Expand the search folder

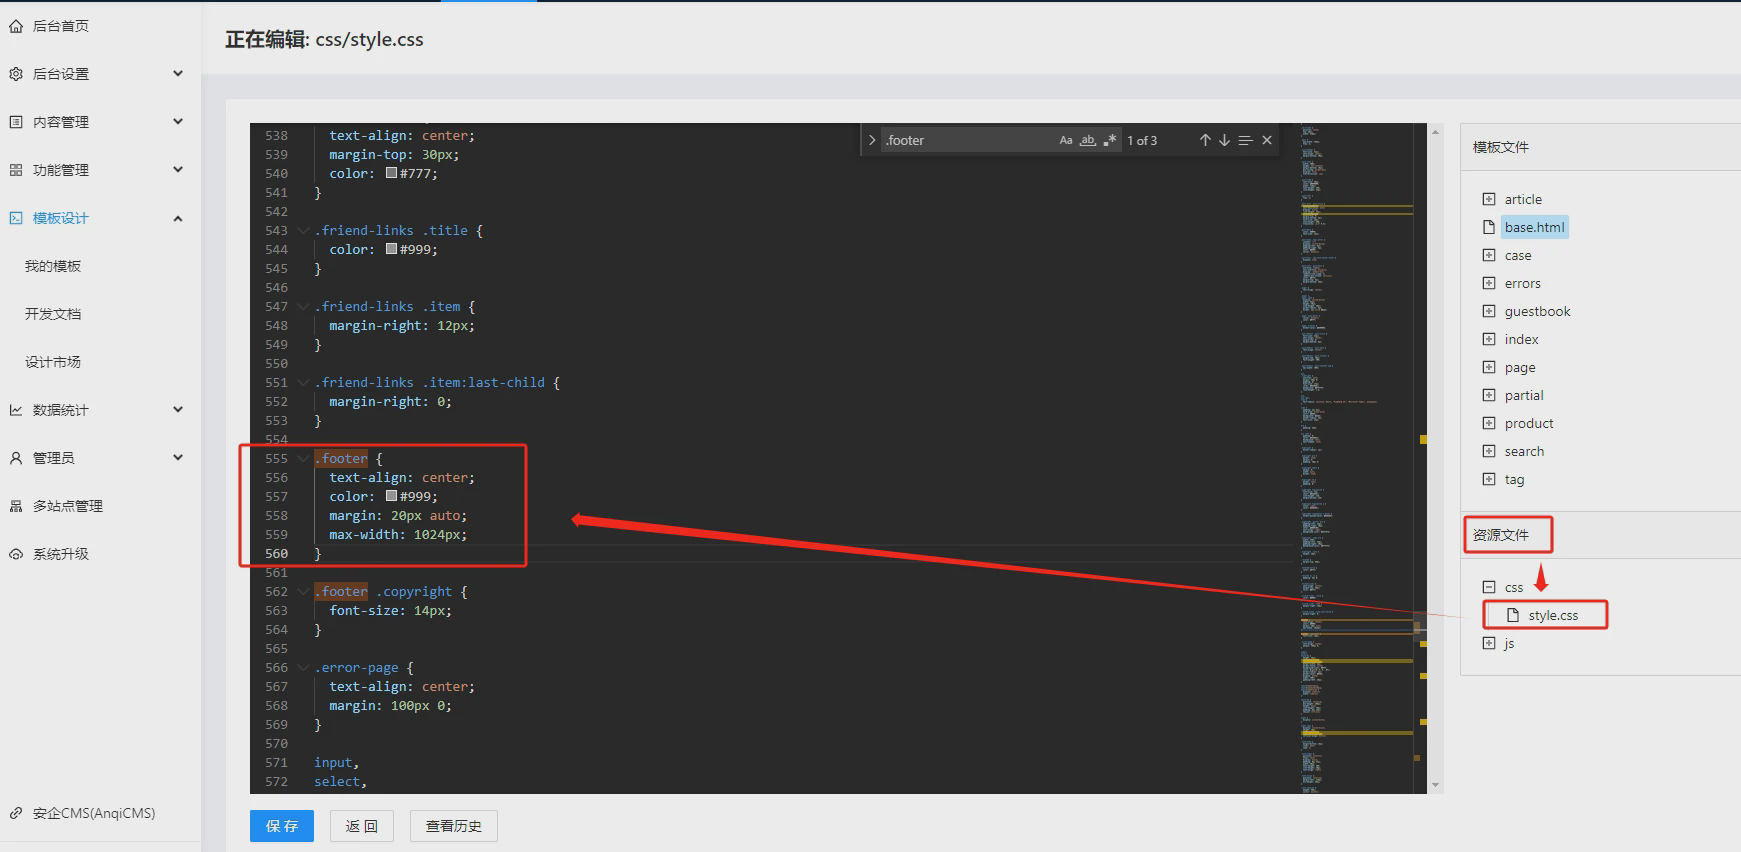[x=1489, y=451]
